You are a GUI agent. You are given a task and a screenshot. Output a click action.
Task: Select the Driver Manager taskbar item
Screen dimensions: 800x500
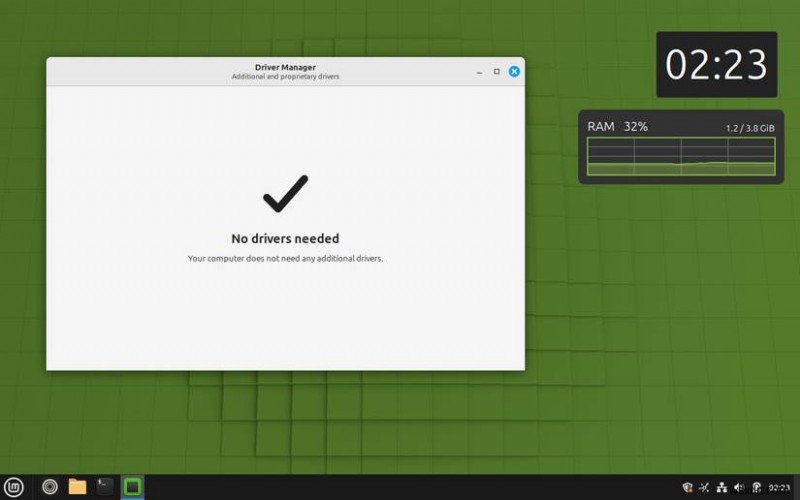133,487
